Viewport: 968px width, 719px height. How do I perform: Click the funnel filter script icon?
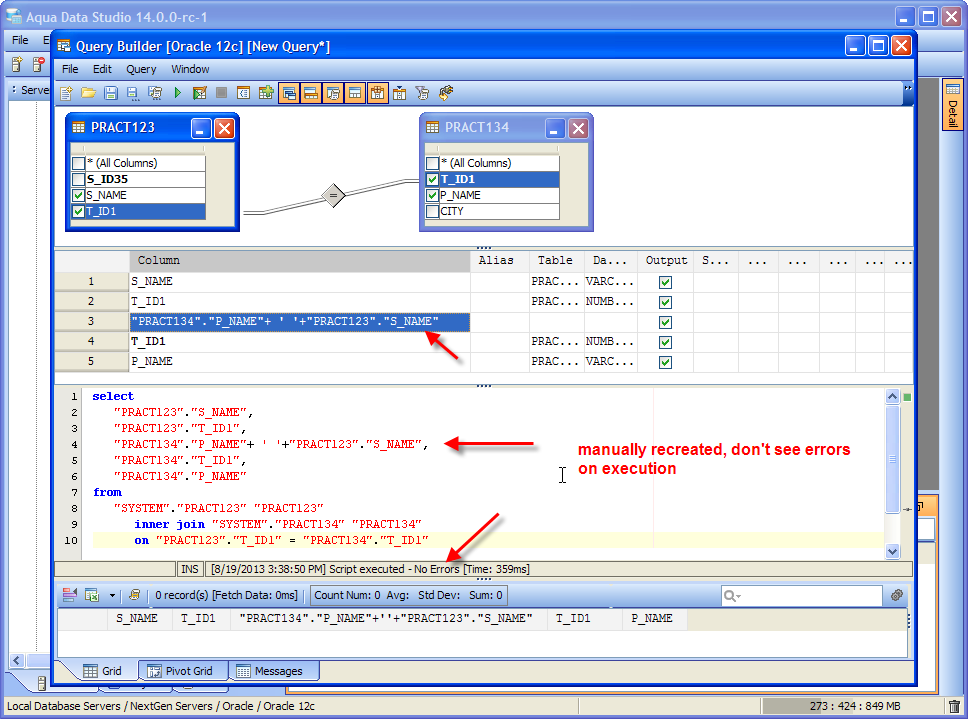click(x=422, y=93)
